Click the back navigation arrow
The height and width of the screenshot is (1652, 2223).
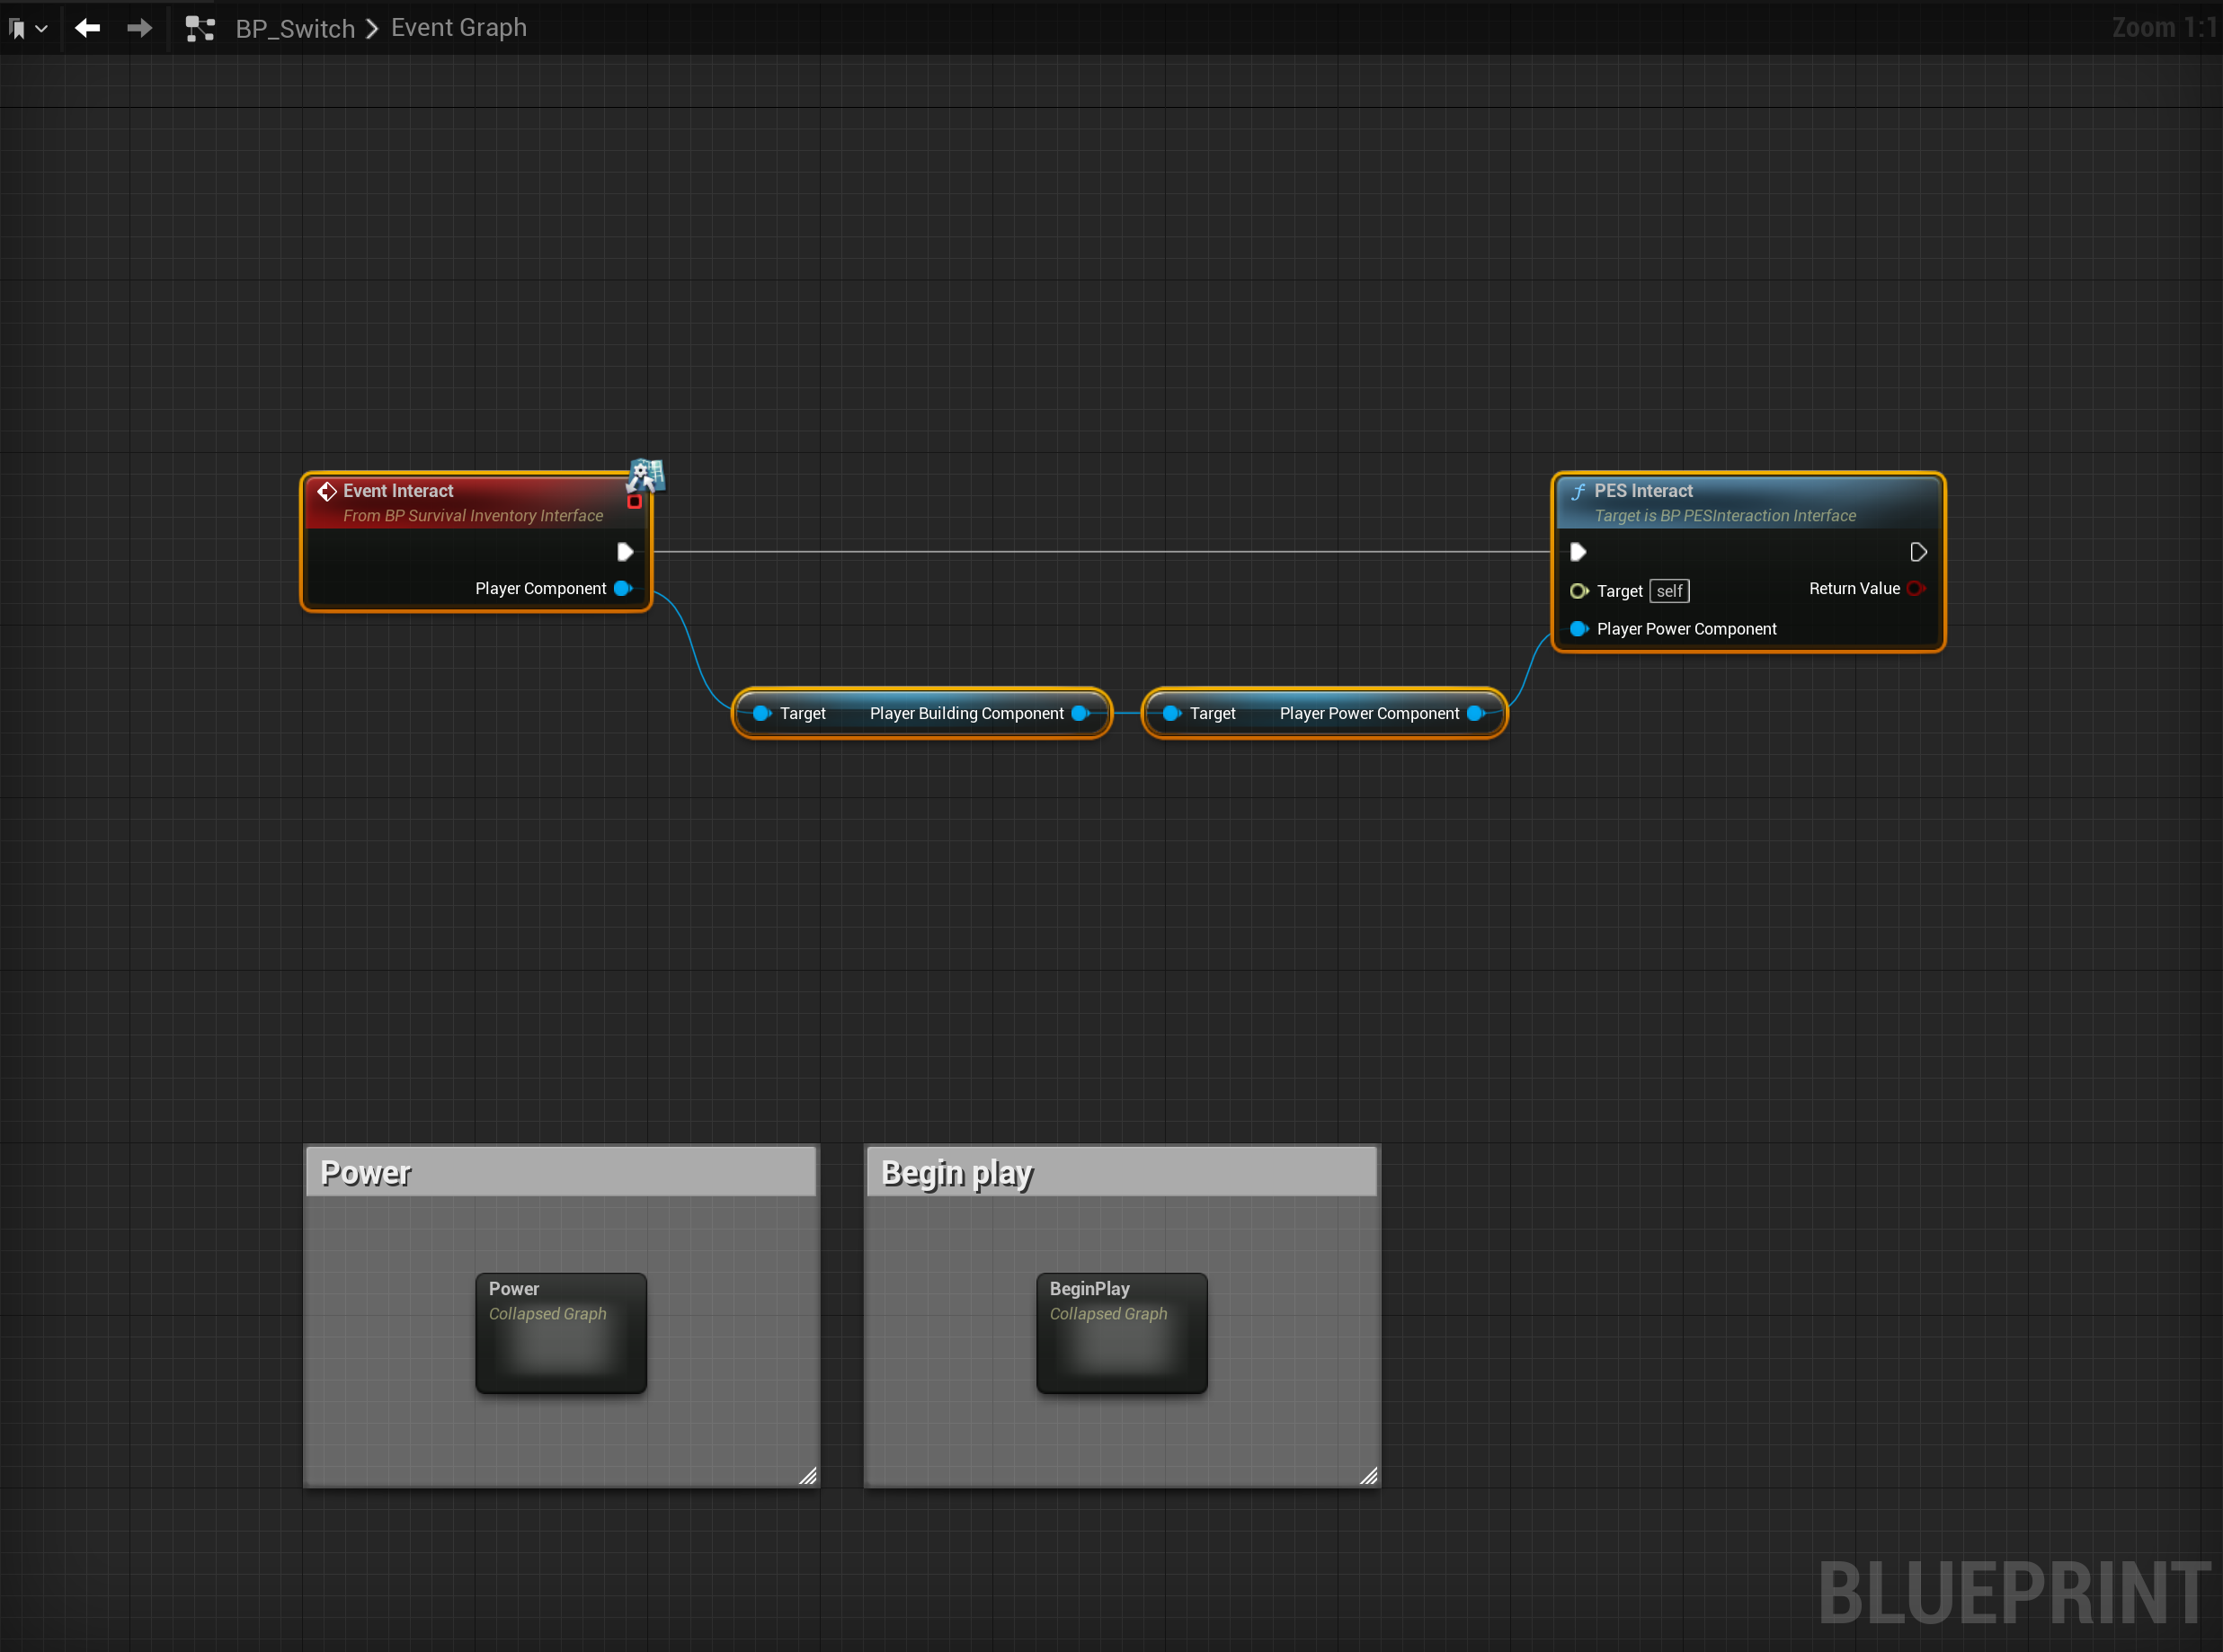tap(88, 28)
